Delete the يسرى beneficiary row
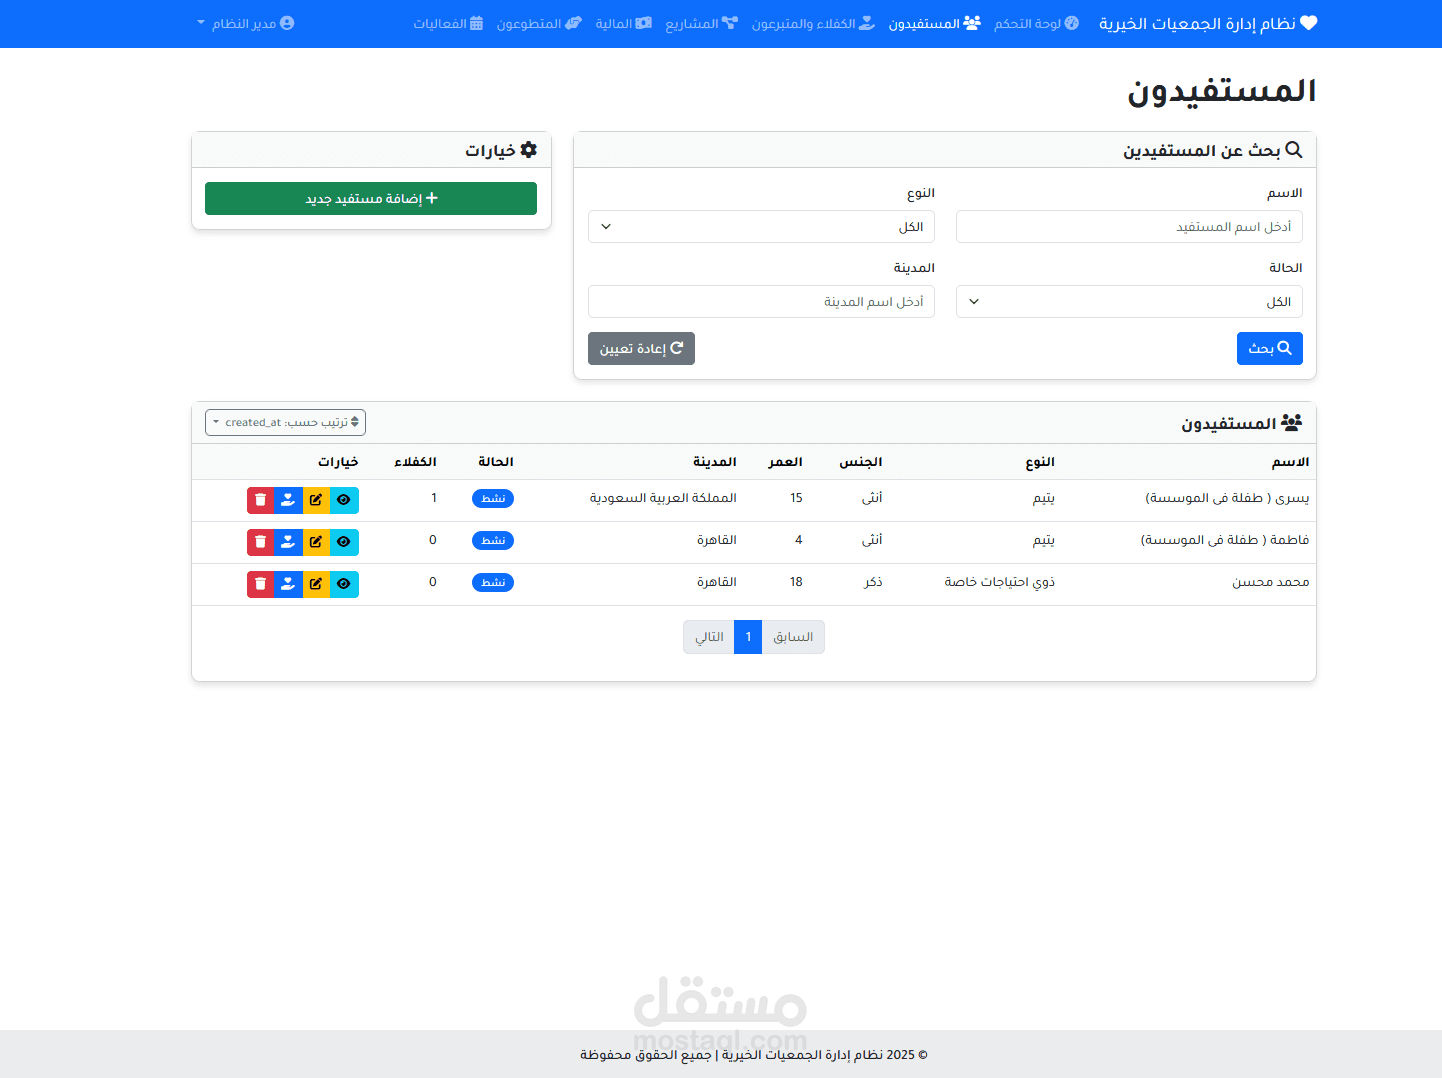 [260, 500]
